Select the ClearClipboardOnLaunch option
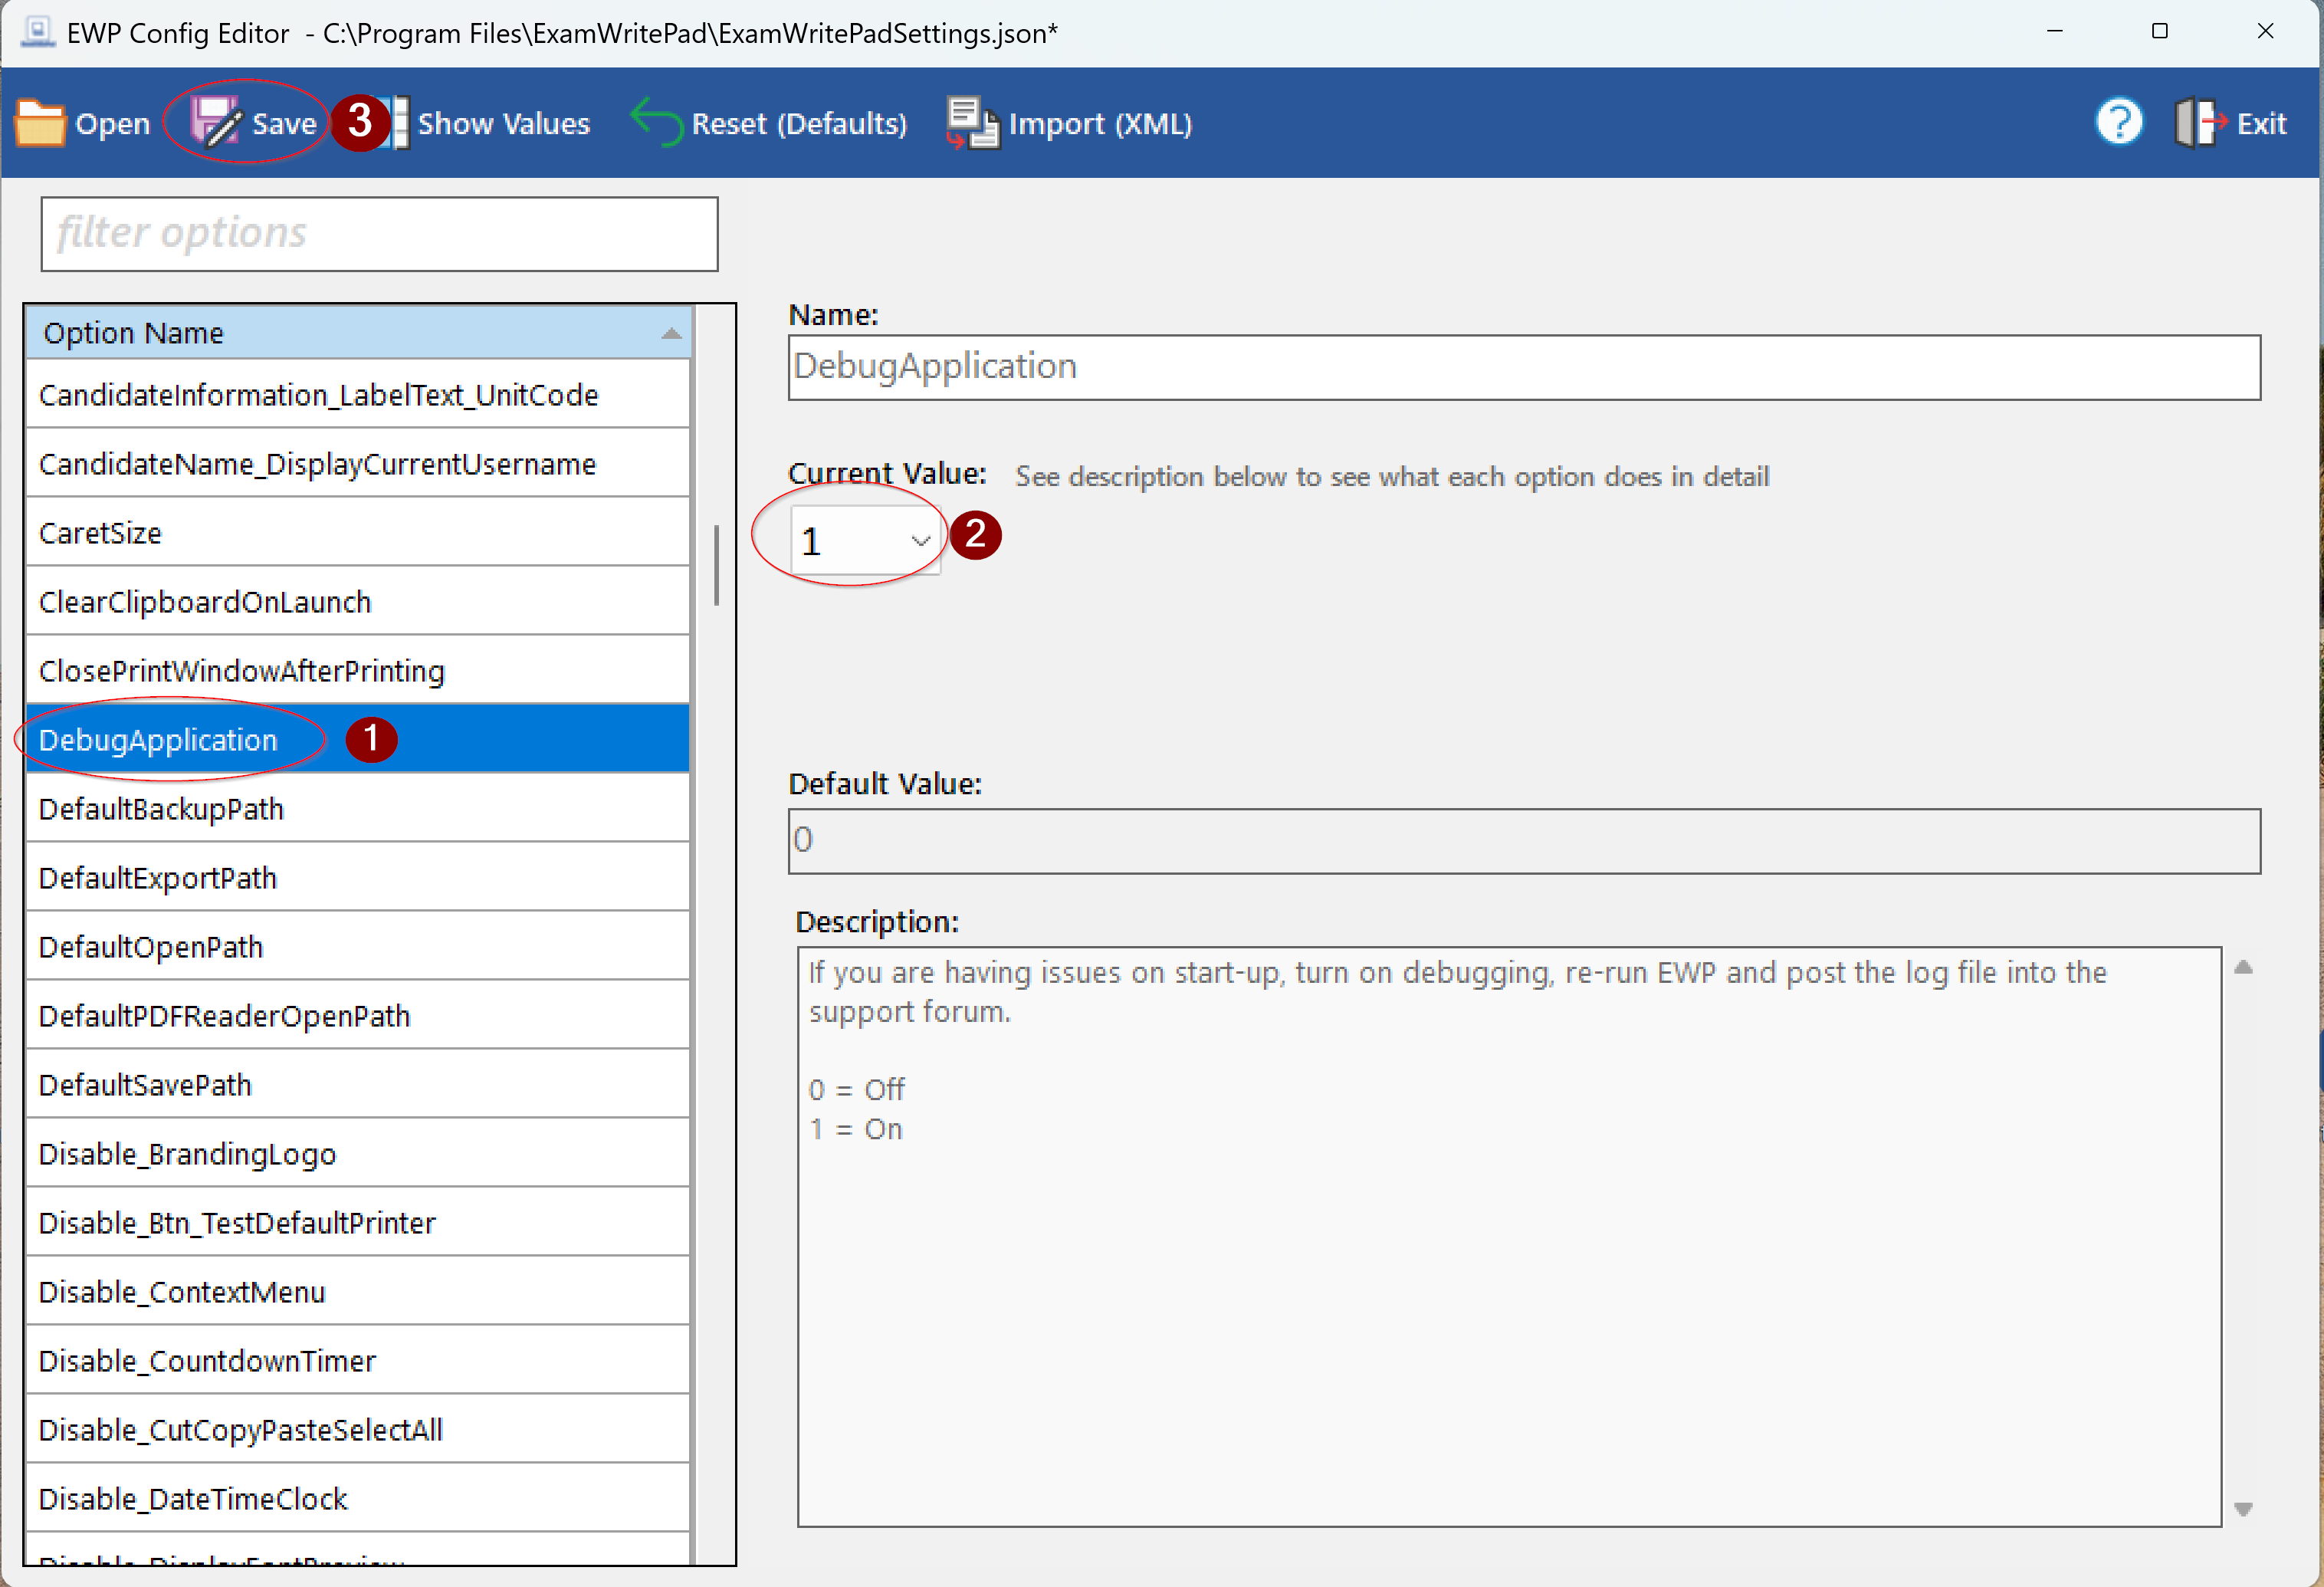The height and width of the screenshot is (1587, 2324). coord(205,602)
